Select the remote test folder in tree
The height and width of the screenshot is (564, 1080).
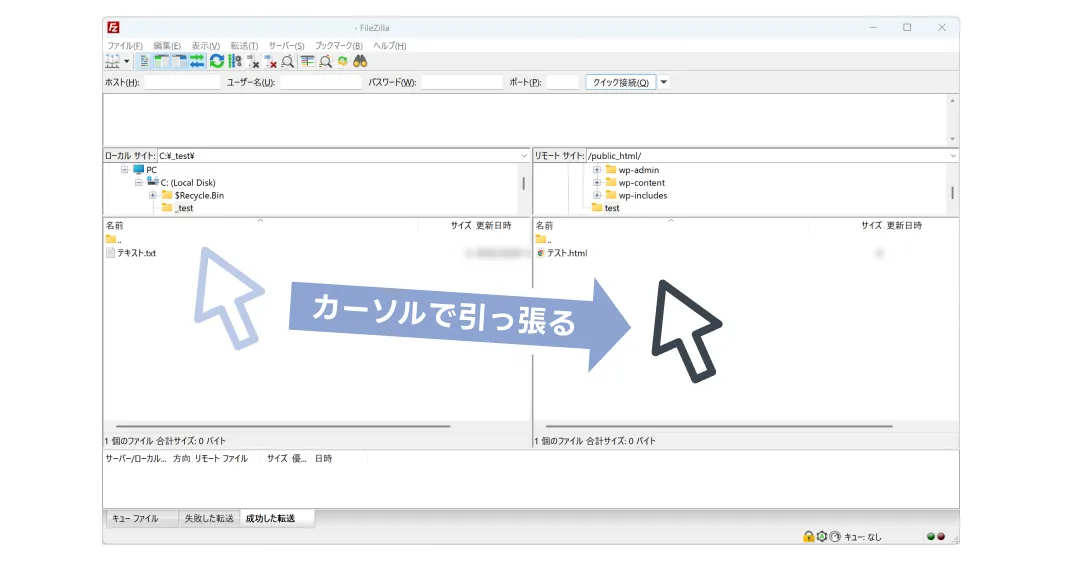pyautogui.click(x=606, y=208)
